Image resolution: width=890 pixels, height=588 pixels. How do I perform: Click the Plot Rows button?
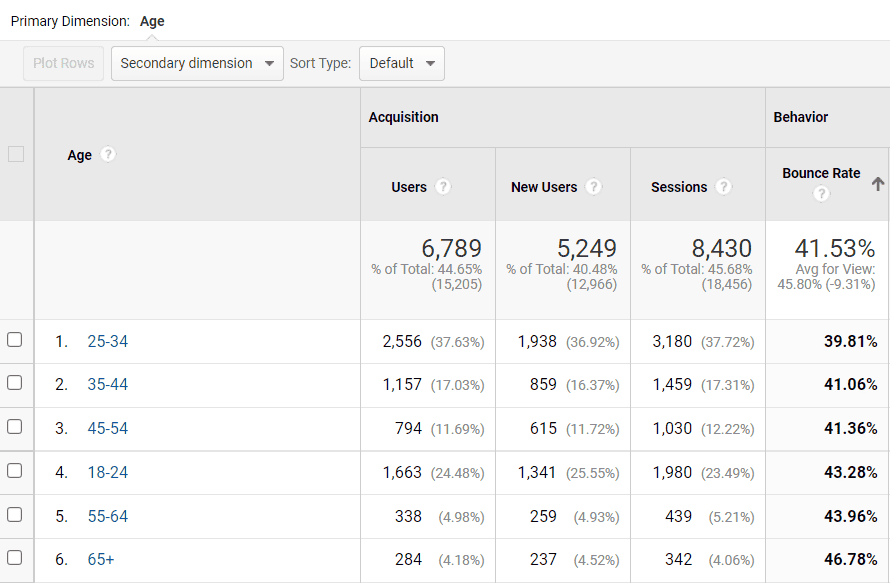point(63,63)
